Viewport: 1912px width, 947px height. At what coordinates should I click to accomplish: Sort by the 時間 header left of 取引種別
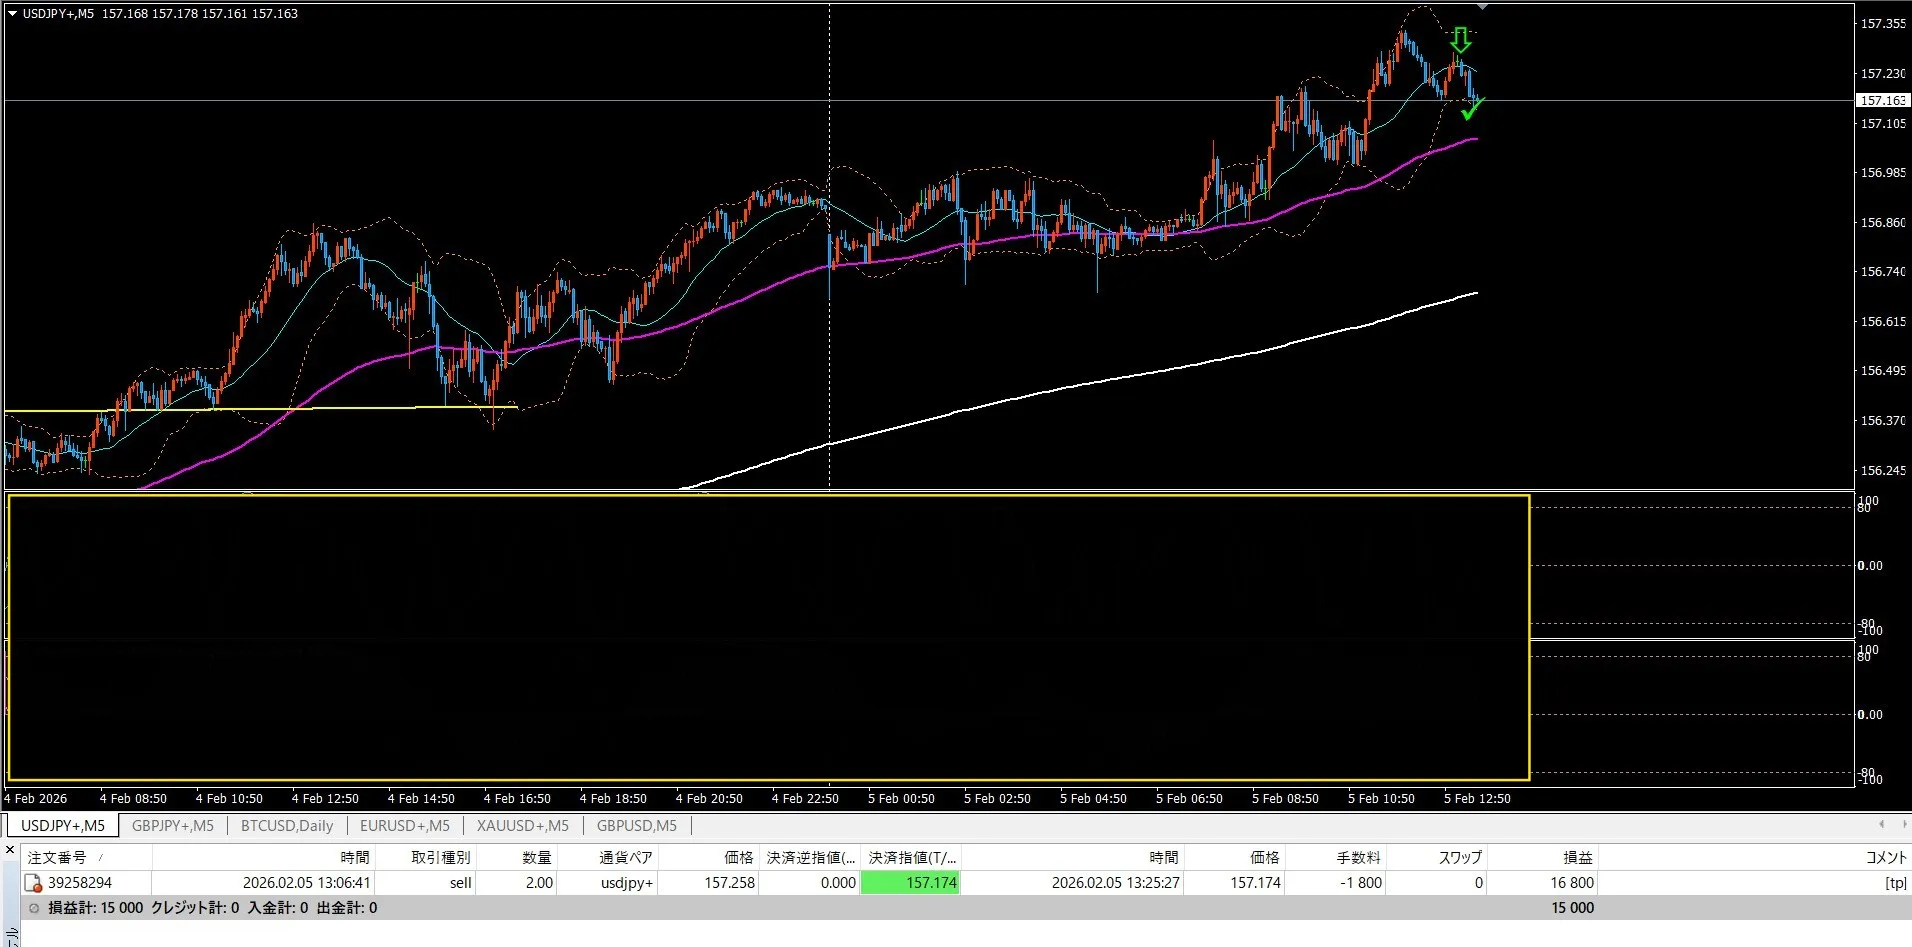[264, 857]
